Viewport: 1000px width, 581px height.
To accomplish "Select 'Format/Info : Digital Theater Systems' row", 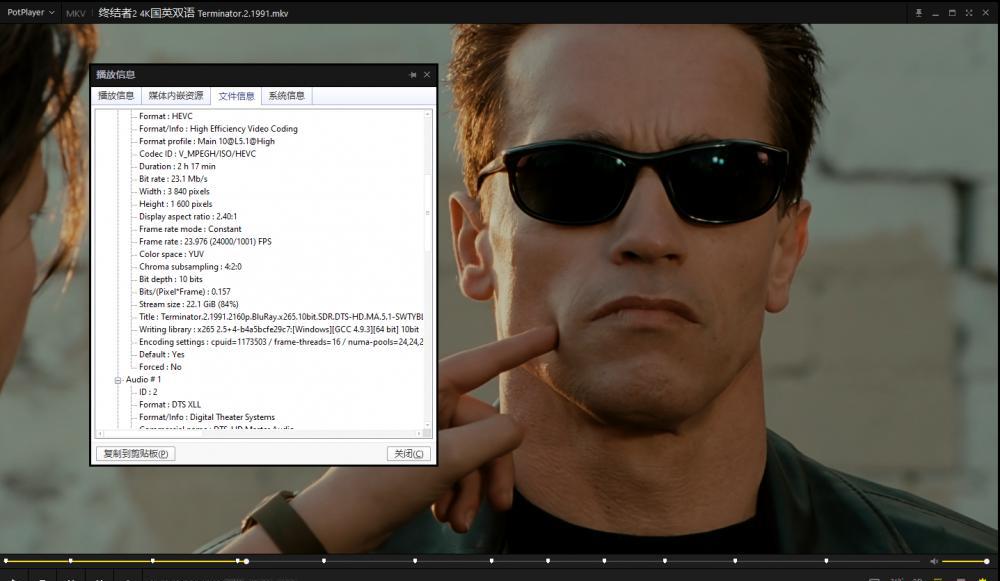I will (207, 417).
